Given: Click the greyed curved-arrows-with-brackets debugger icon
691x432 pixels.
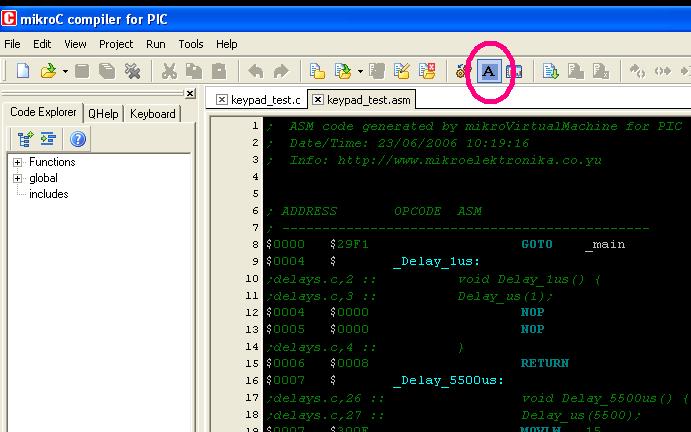Looking at the screenshot, I should [637, 71].
